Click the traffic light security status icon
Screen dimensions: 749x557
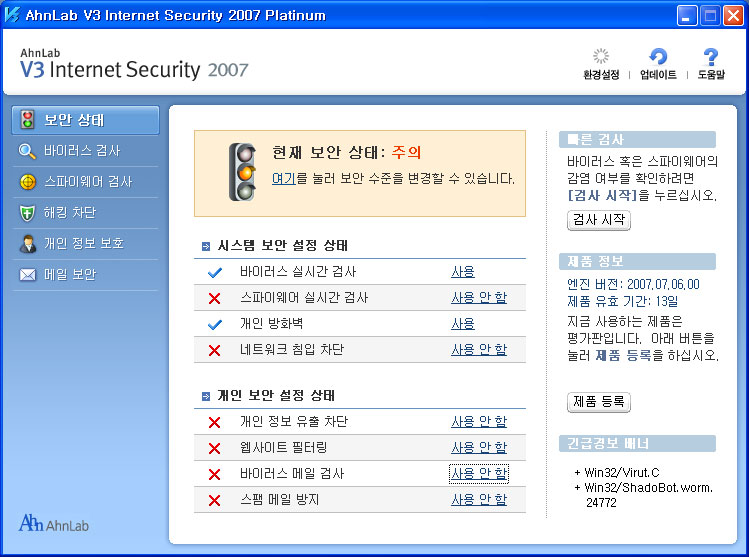[x=243, y=172]
